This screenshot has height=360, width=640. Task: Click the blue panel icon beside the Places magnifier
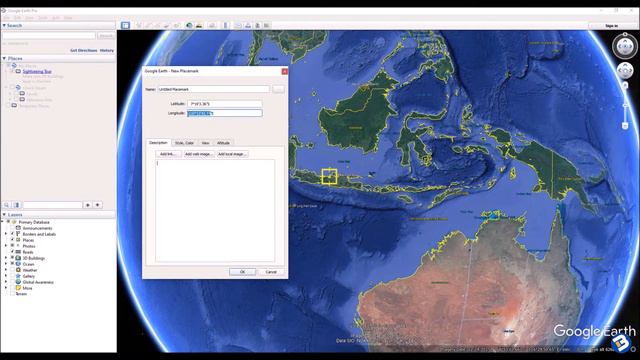pos(17,205)
